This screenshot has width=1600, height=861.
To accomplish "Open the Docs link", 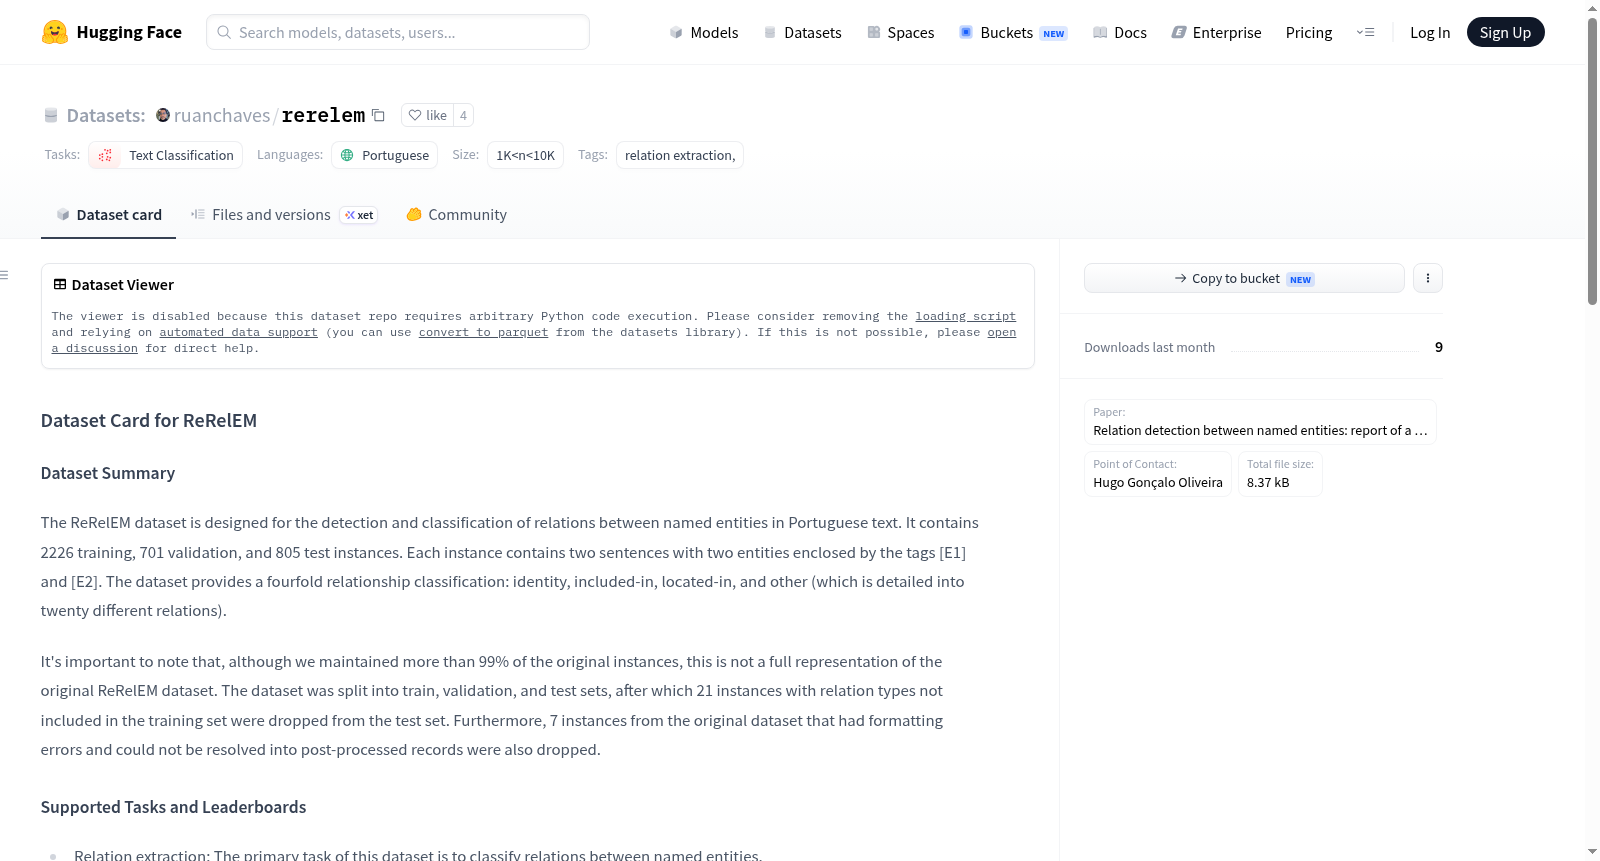I will pyautogui.click(x=1120, y=33).
